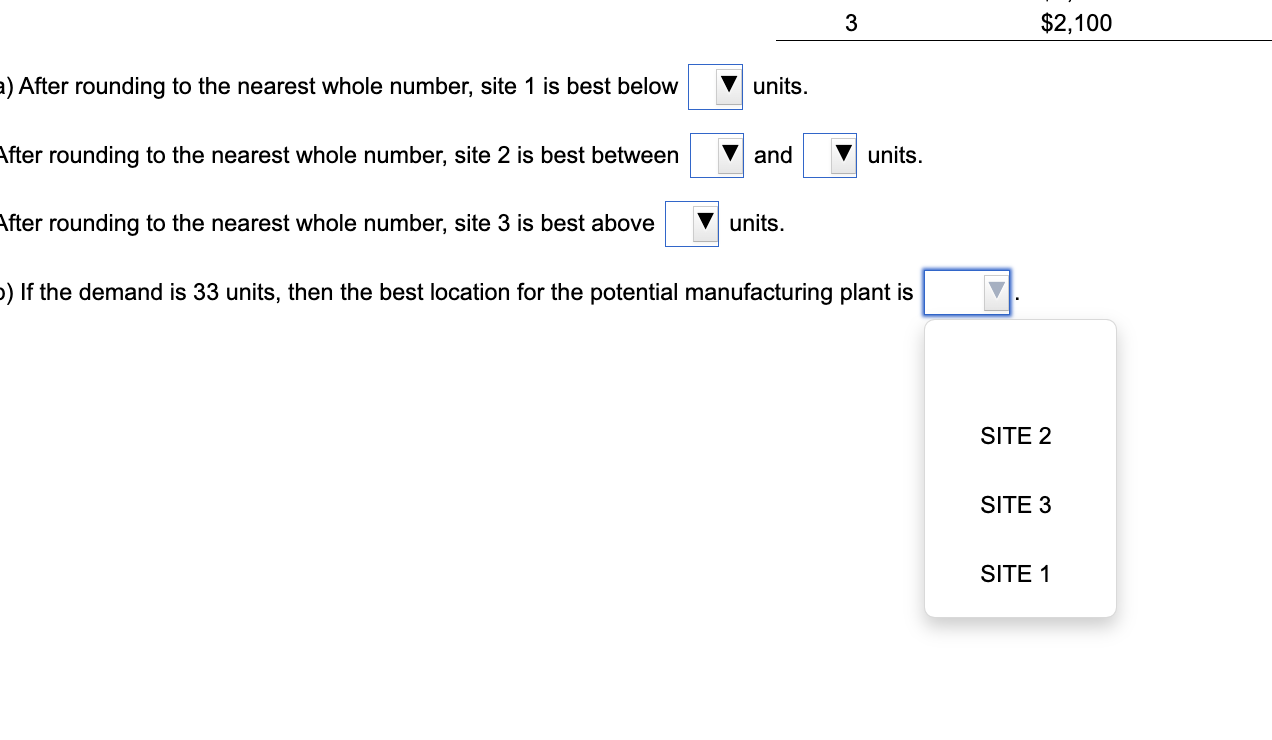
Task: Click the value 3 in the table row
Action: click(x=851, y=23)
